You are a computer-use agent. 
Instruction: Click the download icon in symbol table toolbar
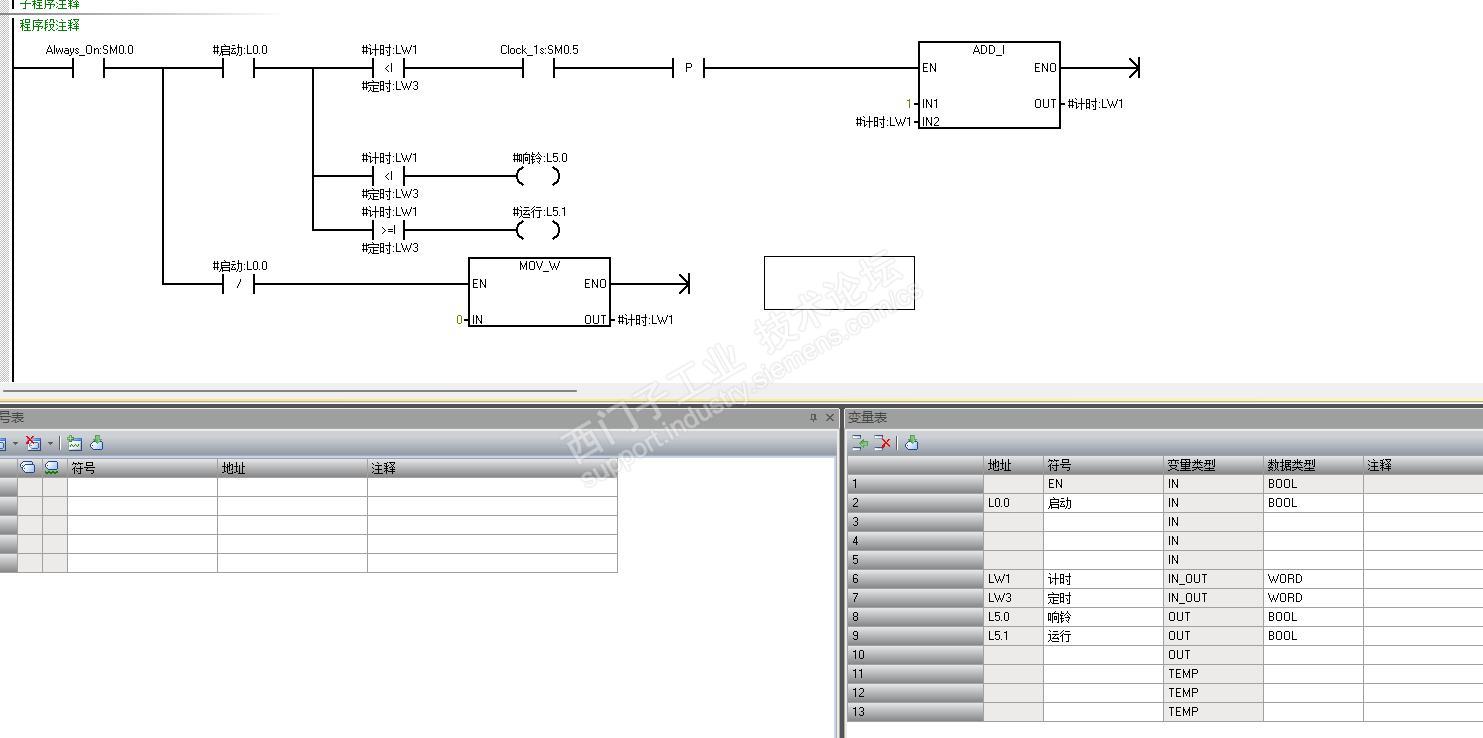97,443
